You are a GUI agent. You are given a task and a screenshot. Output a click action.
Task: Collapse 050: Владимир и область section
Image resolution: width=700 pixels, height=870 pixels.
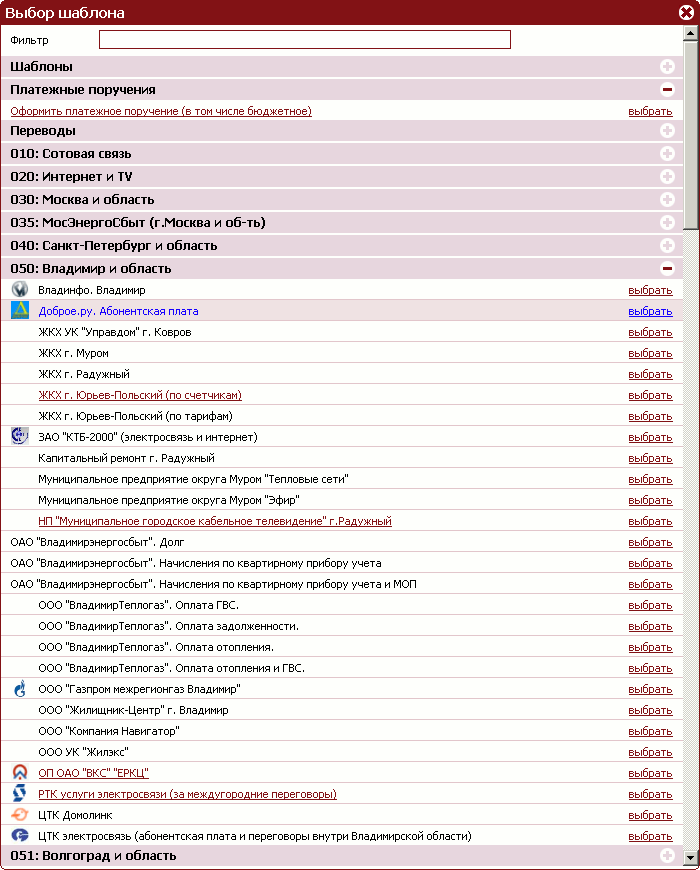[667, 269]
